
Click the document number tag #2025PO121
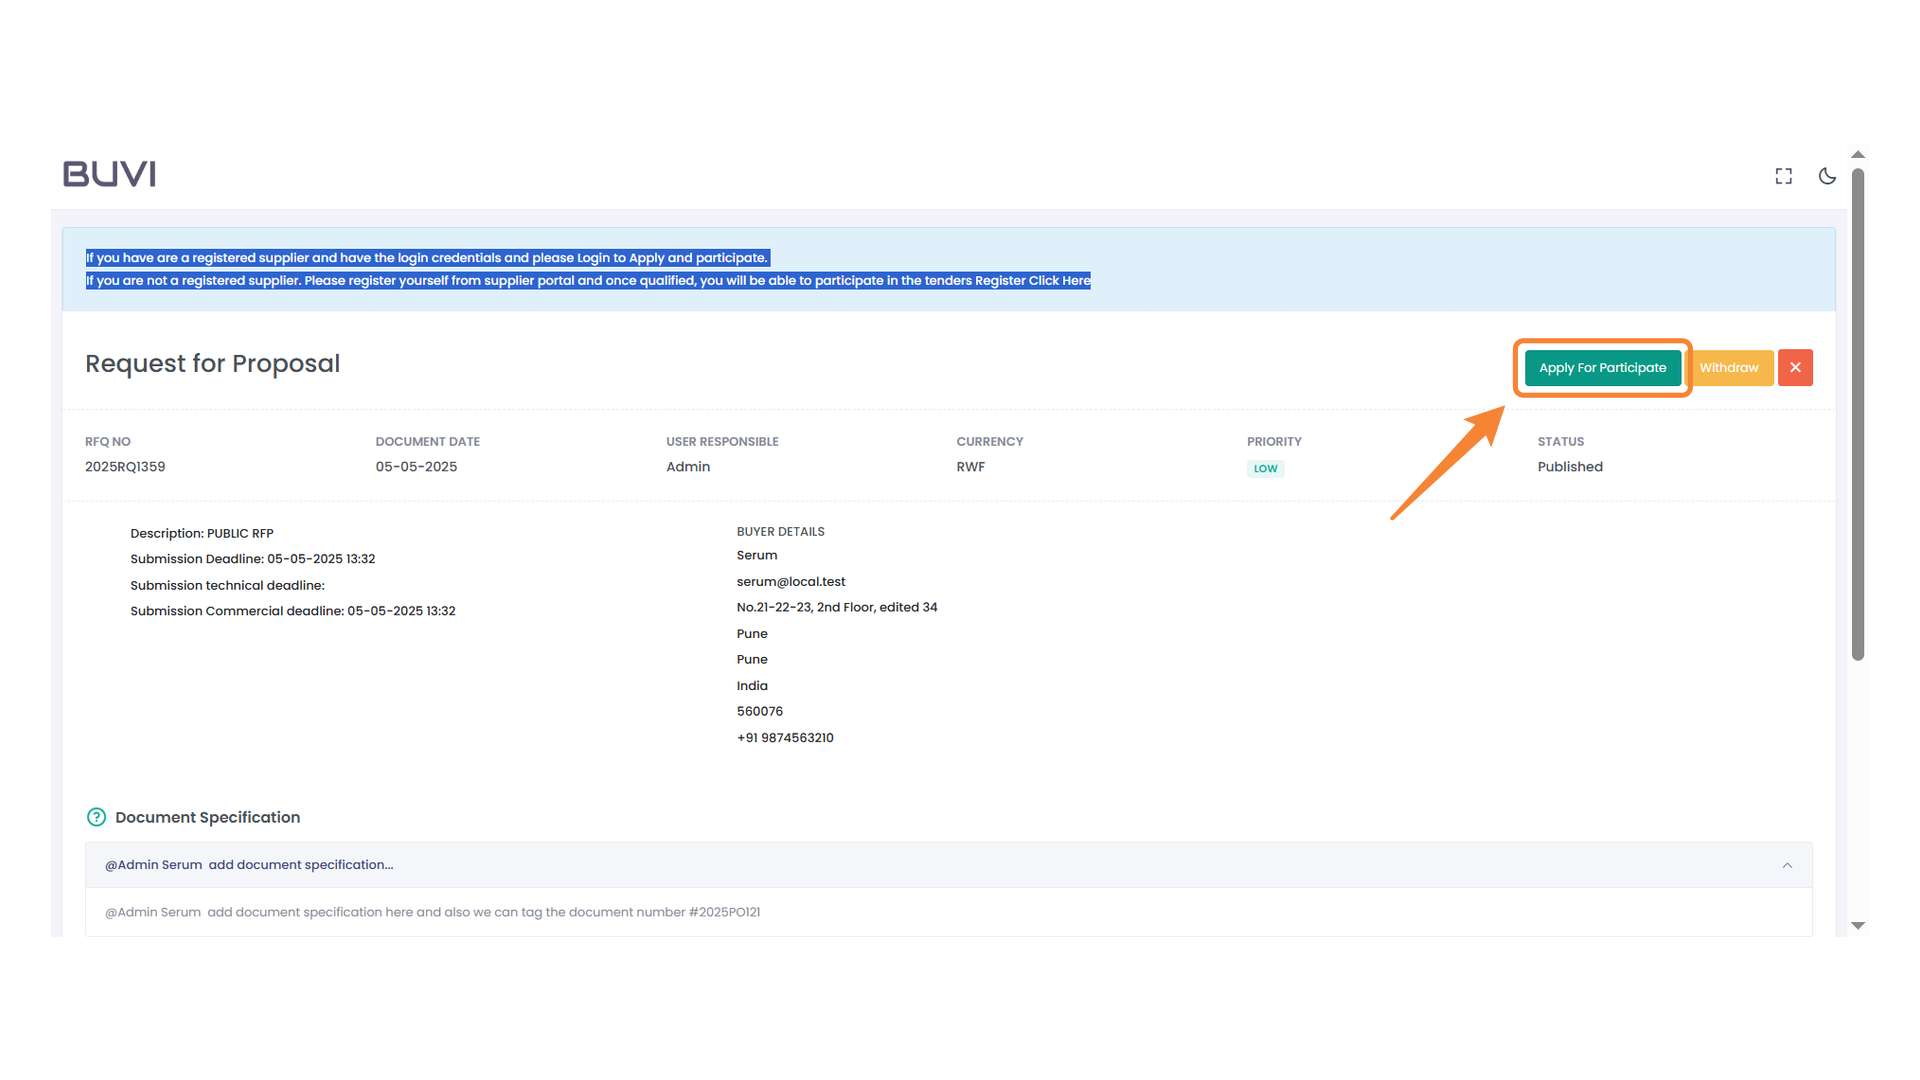(727, 912)
